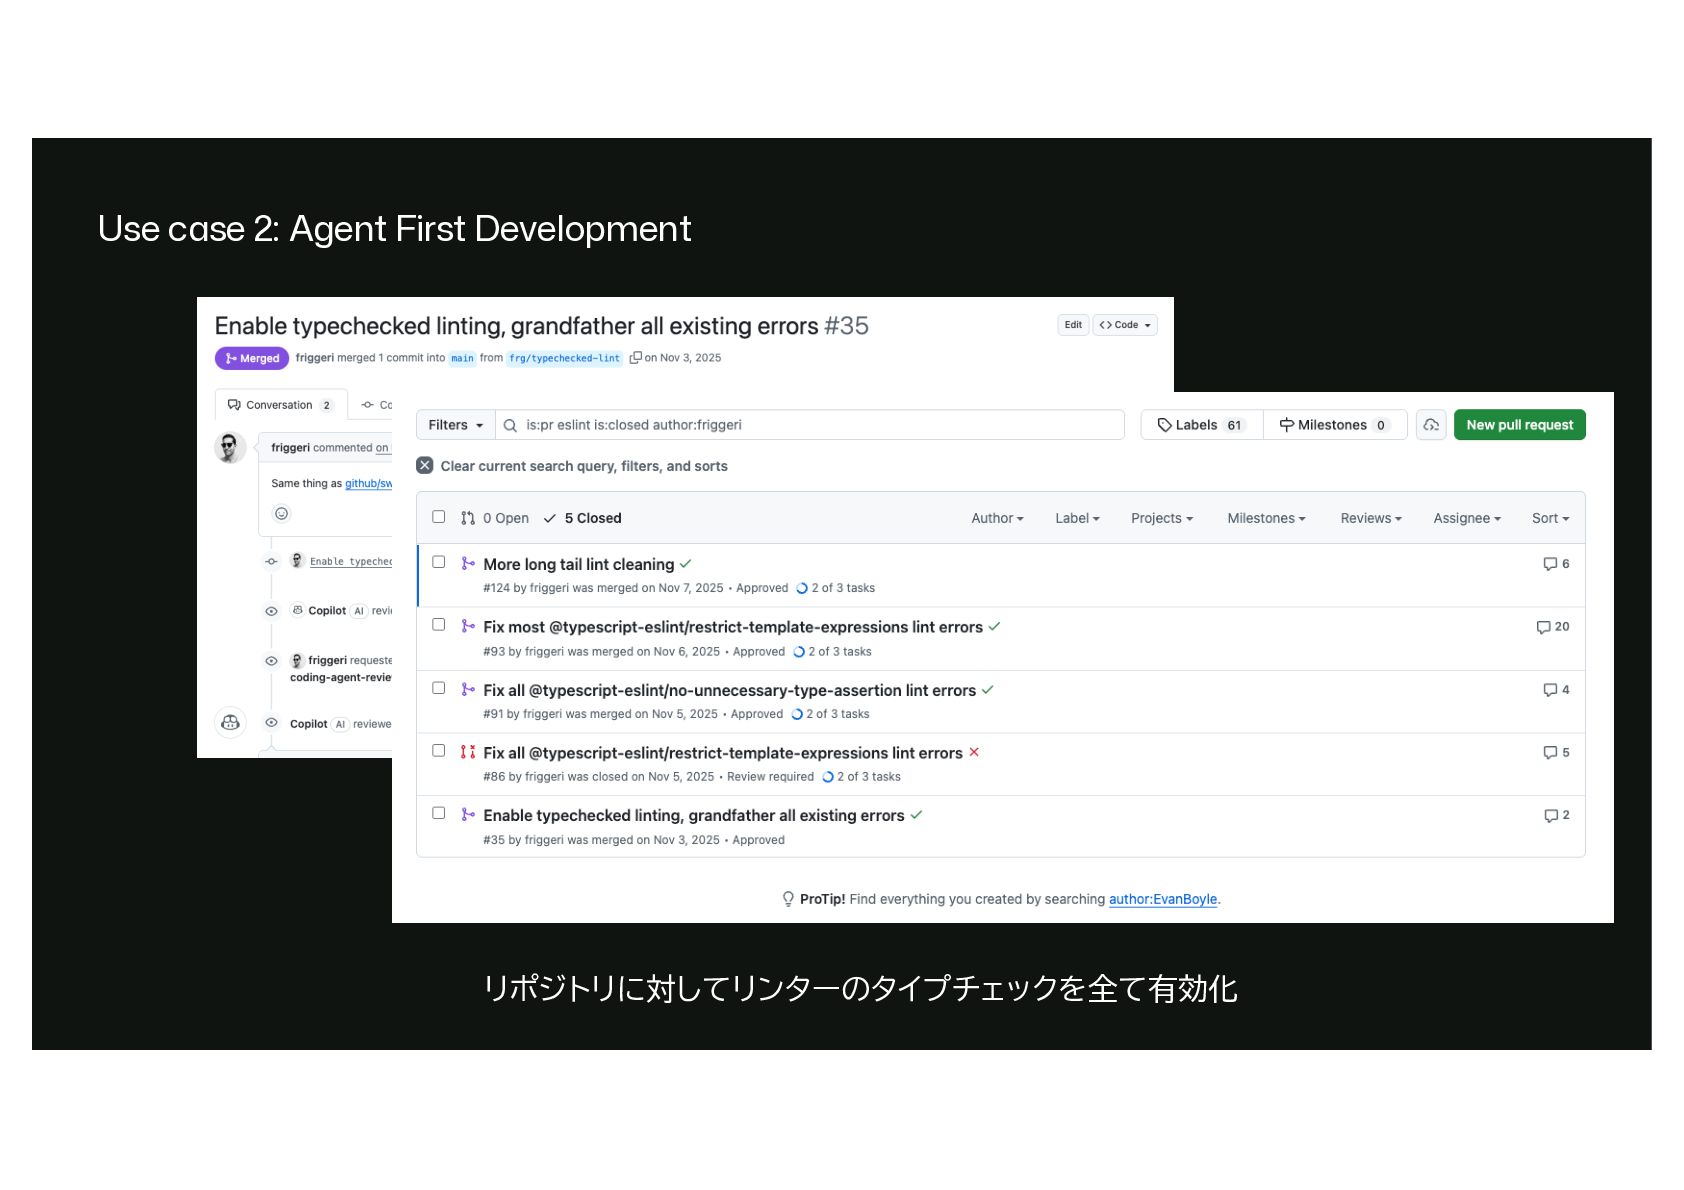
Task: Open comments icon showing 6 comments
Action: click(x=1550, y=564)
